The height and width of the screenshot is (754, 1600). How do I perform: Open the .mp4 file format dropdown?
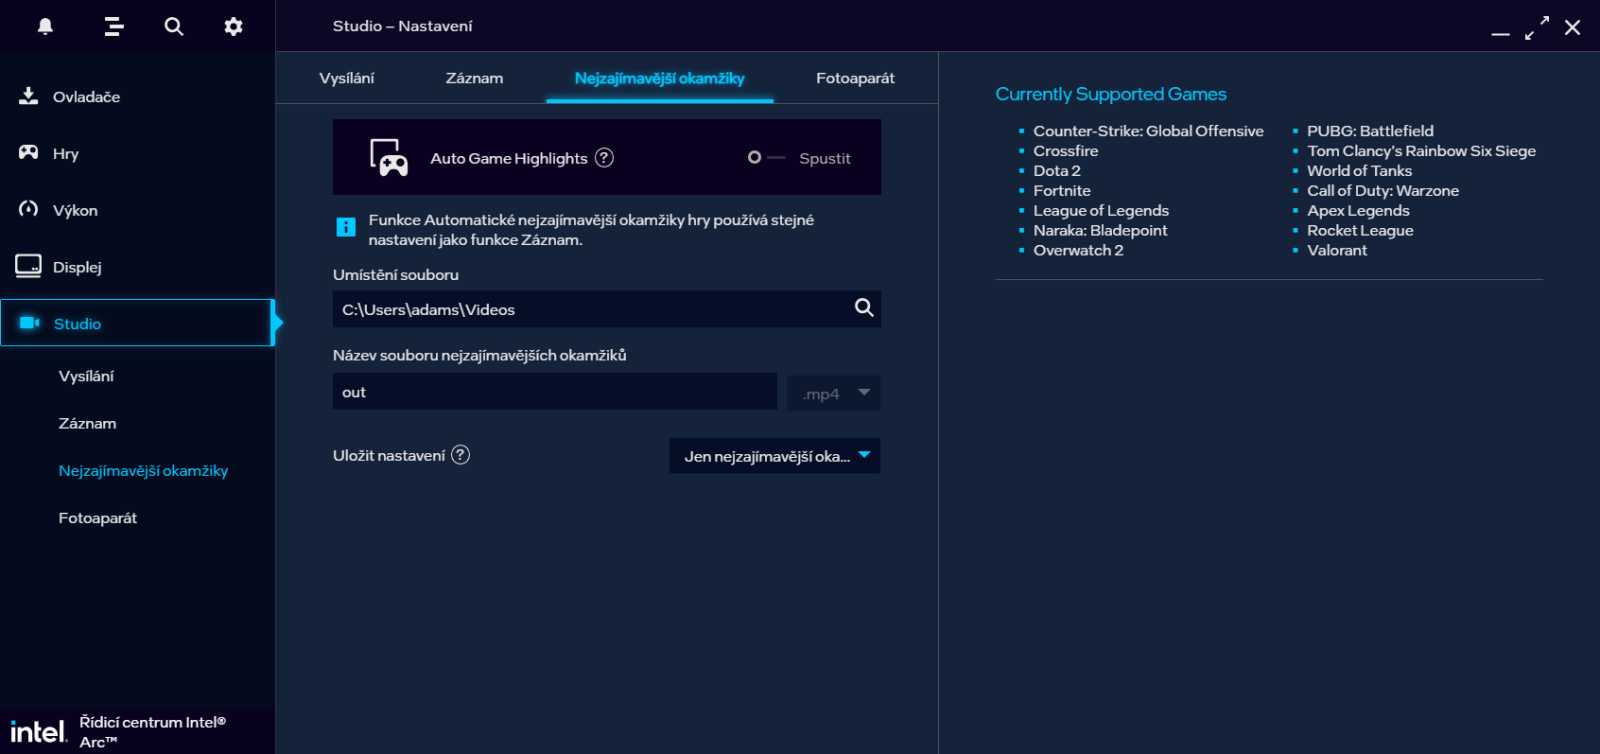coord(834,393)
